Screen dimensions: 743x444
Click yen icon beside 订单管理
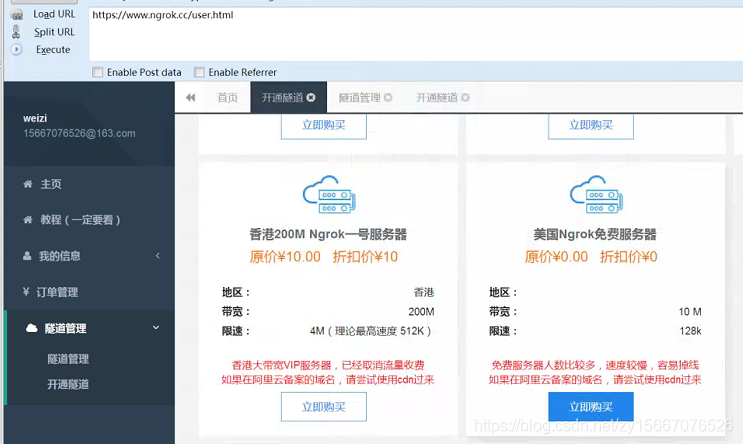click(x=26, y=292)
